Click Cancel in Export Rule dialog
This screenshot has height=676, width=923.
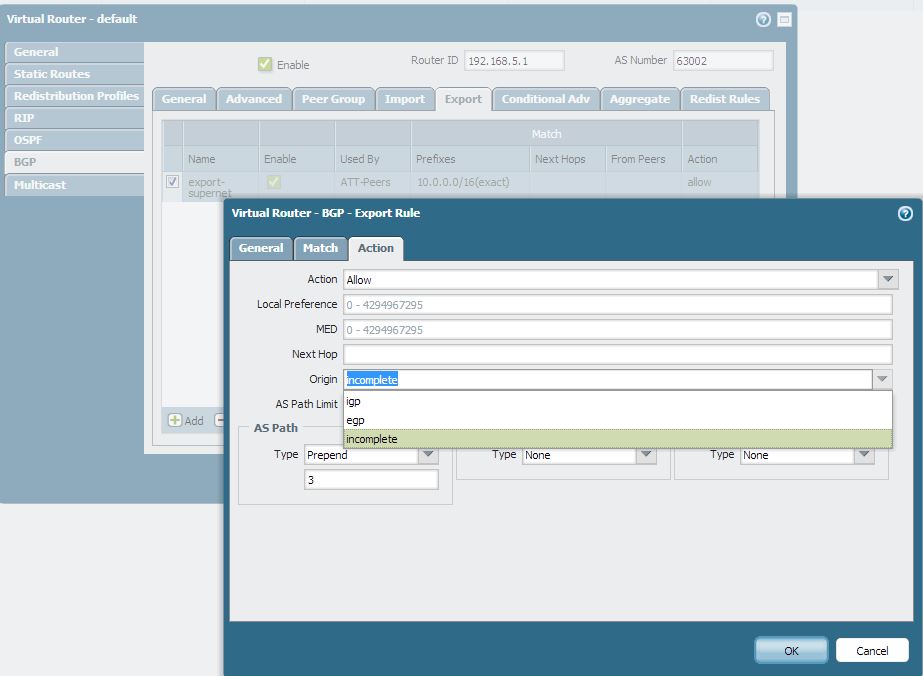click(872, 651)
